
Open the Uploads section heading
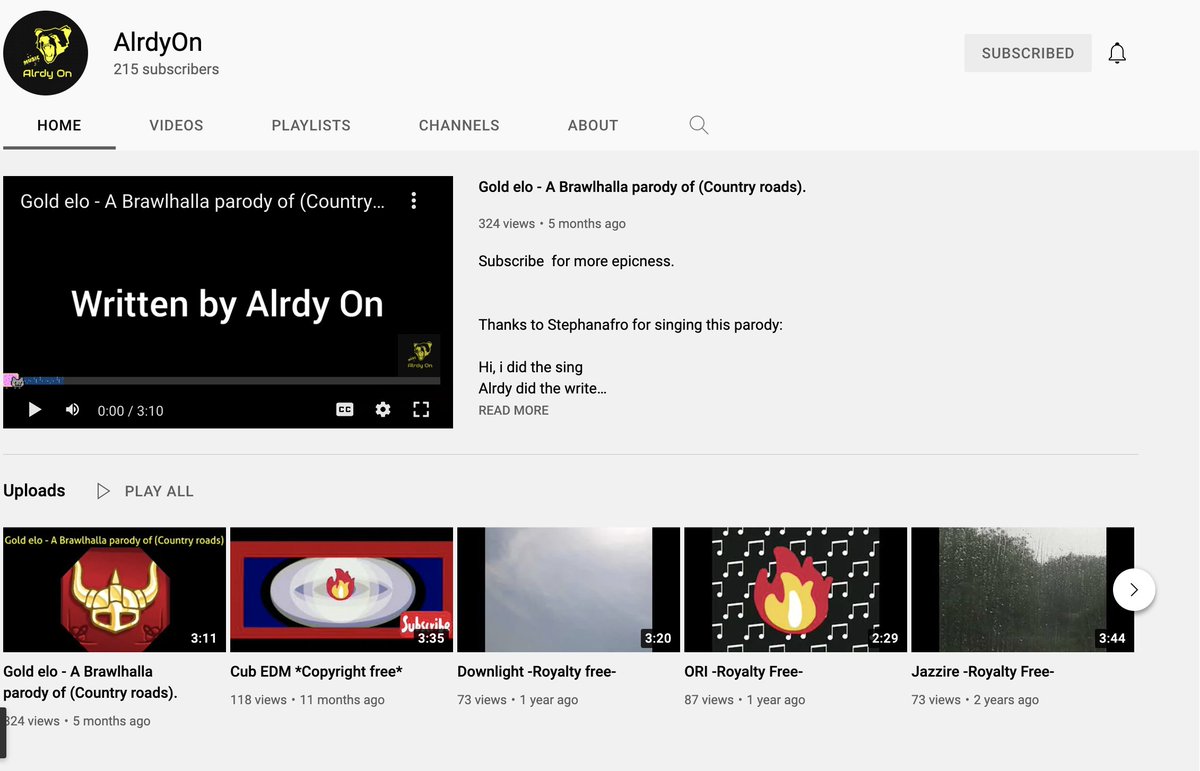coord(34,490)
